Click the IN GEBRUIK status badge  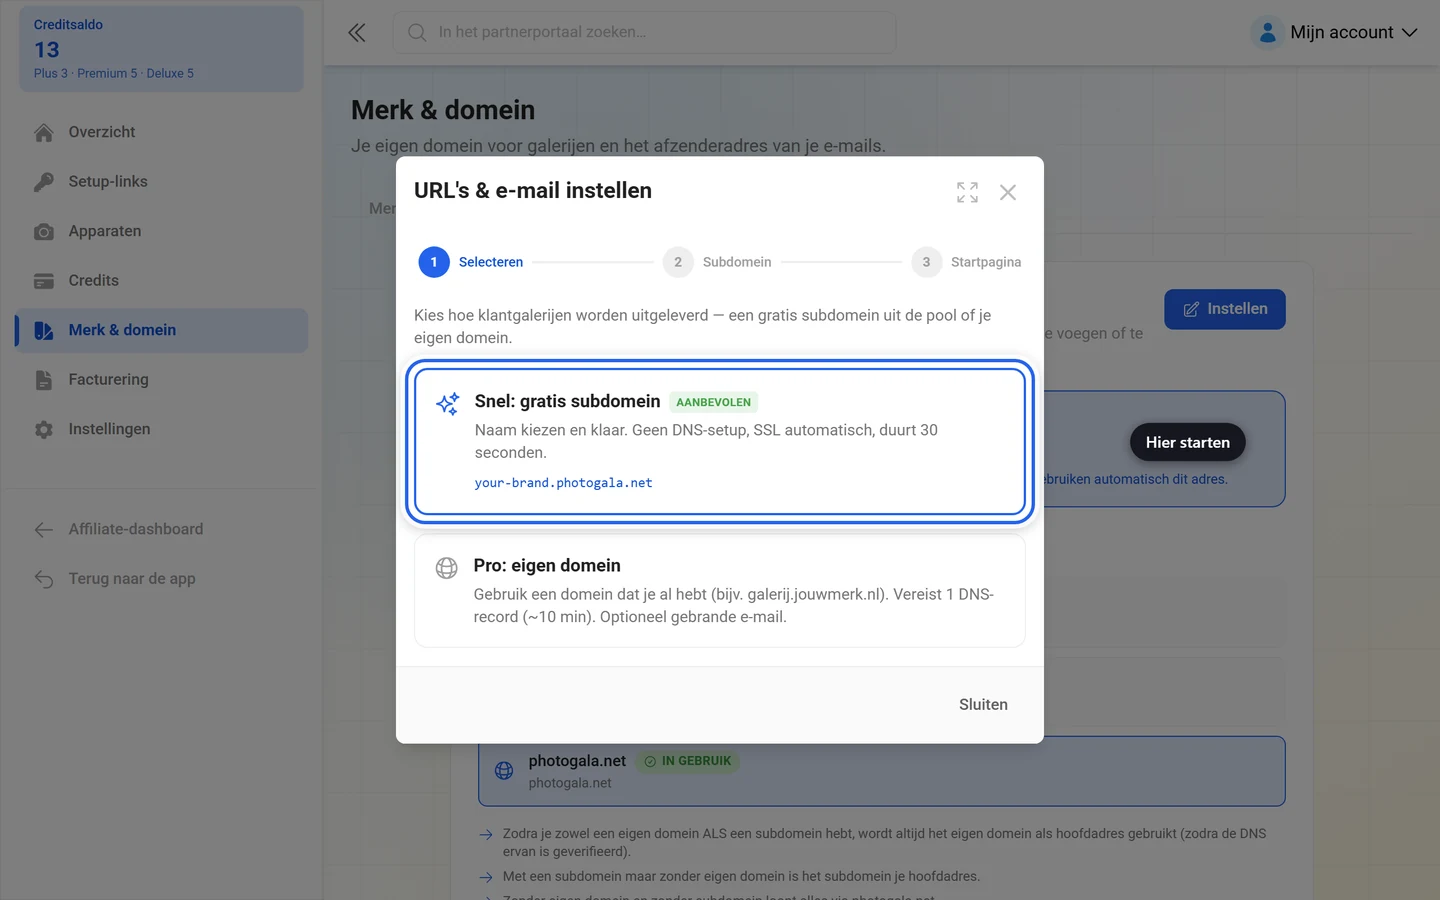(688, 761)
